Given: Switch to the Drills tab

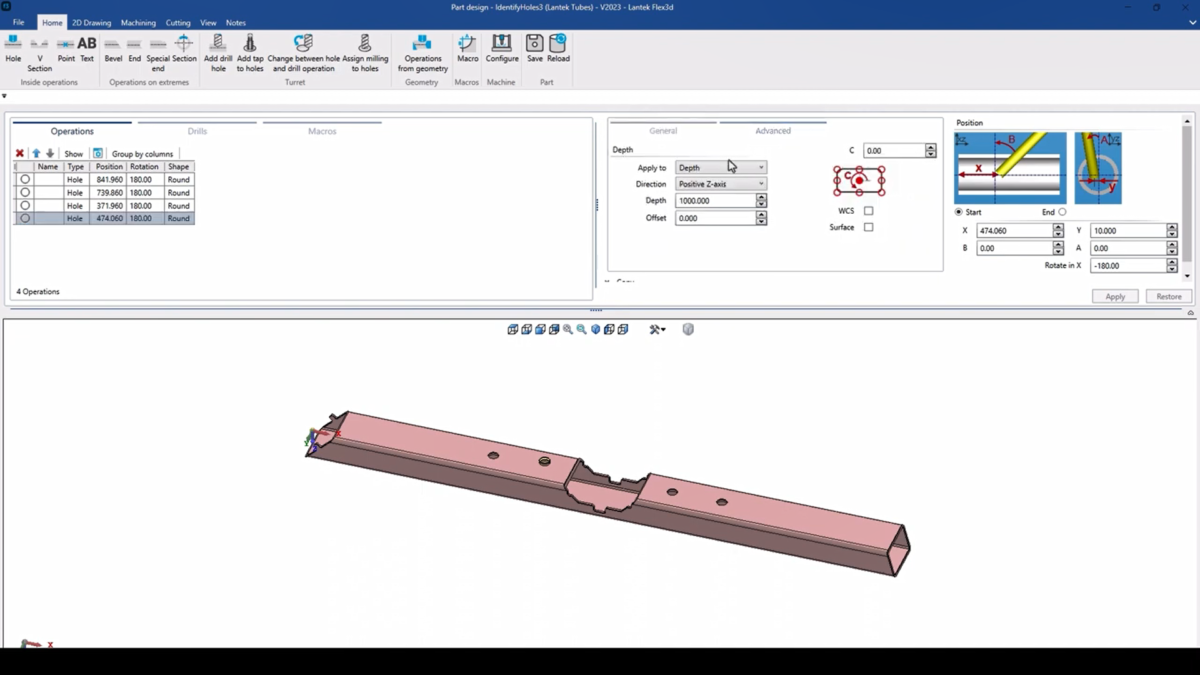Looking at the screenshot, I should 197,131.
